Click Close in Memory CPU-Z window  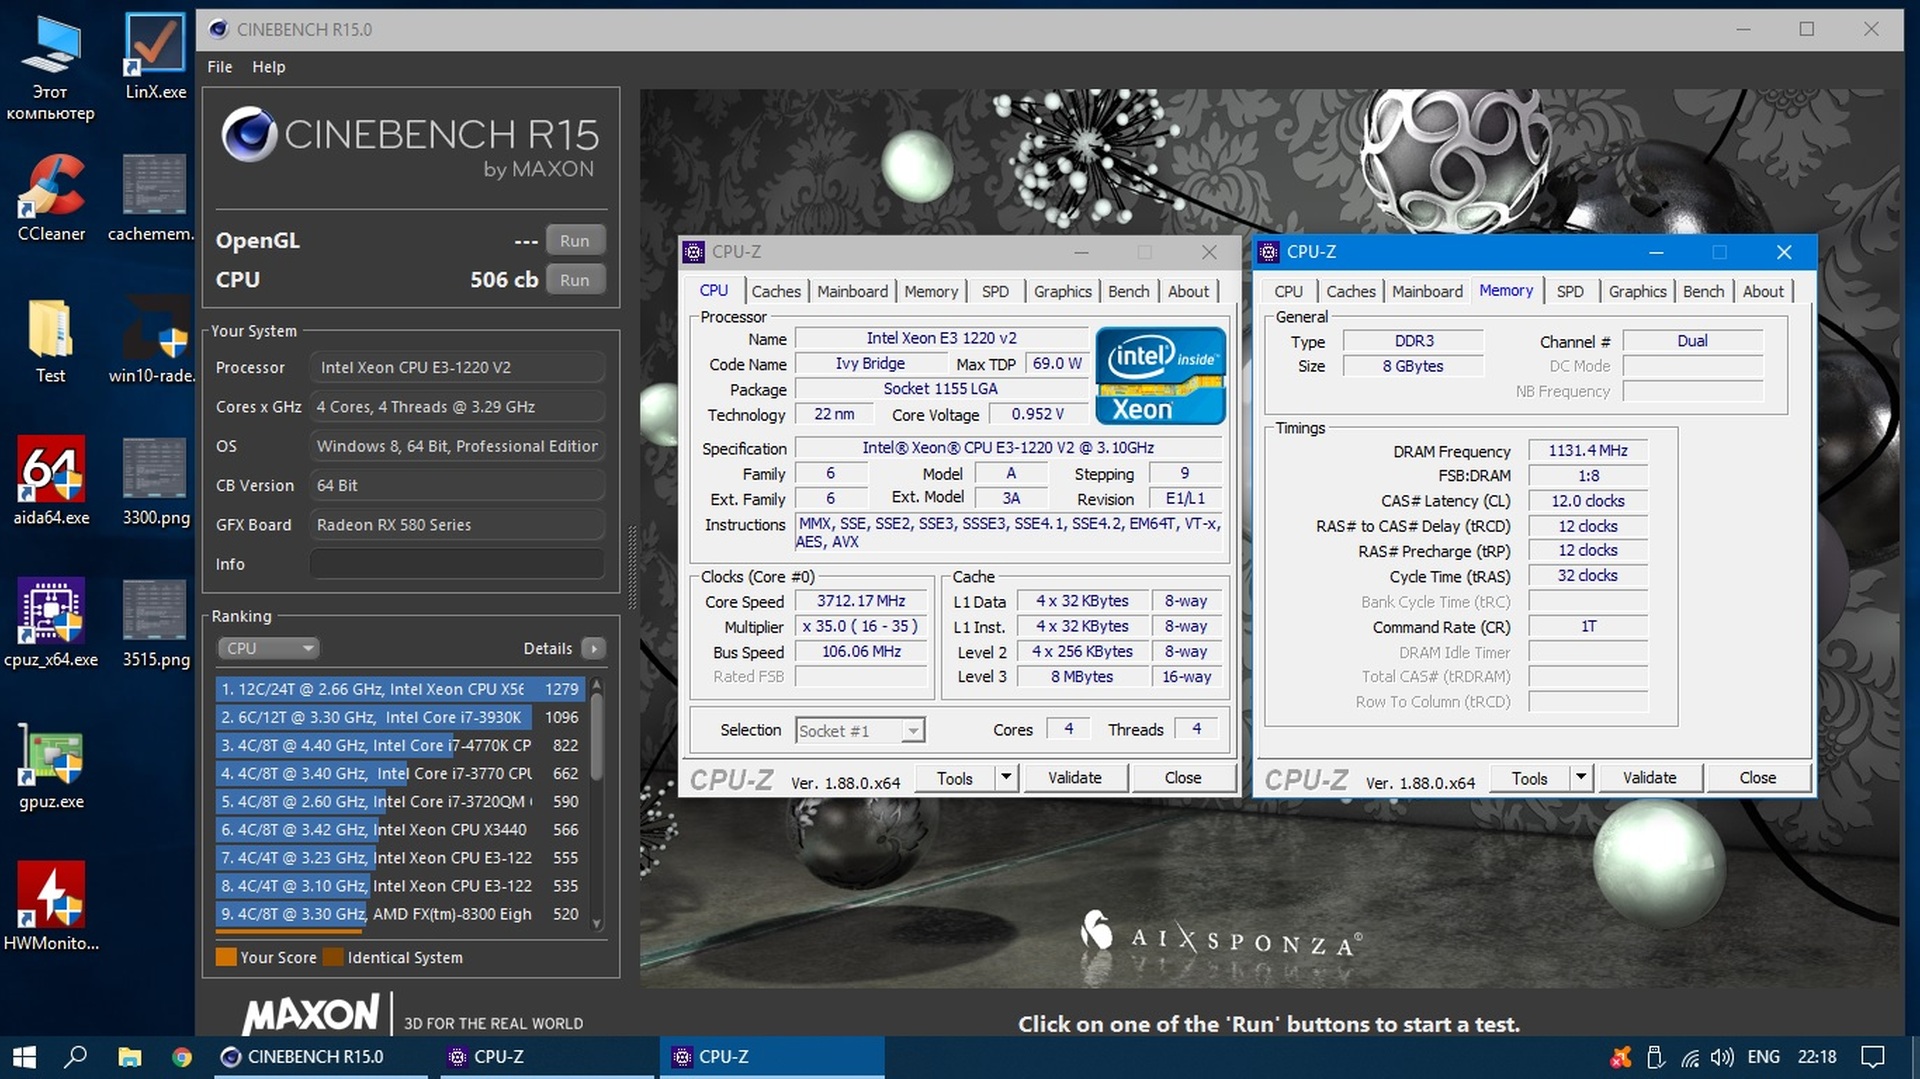click(x=1758, y=778)
